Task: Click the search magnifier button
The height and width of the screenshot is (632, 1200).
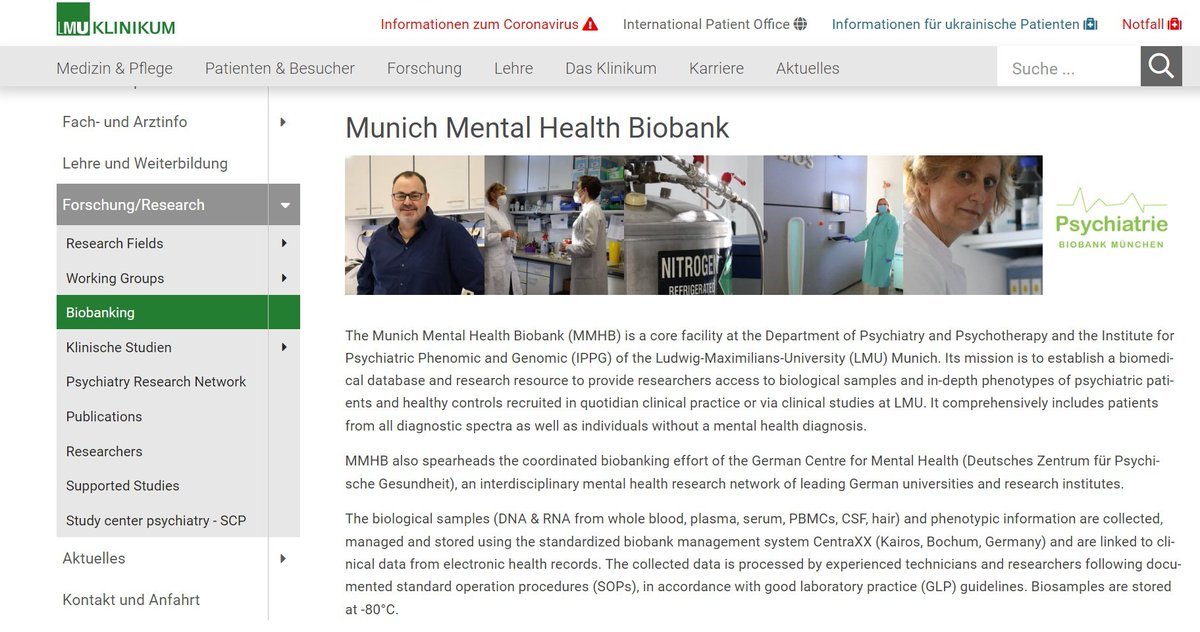Action: [x=1161, y=66]
